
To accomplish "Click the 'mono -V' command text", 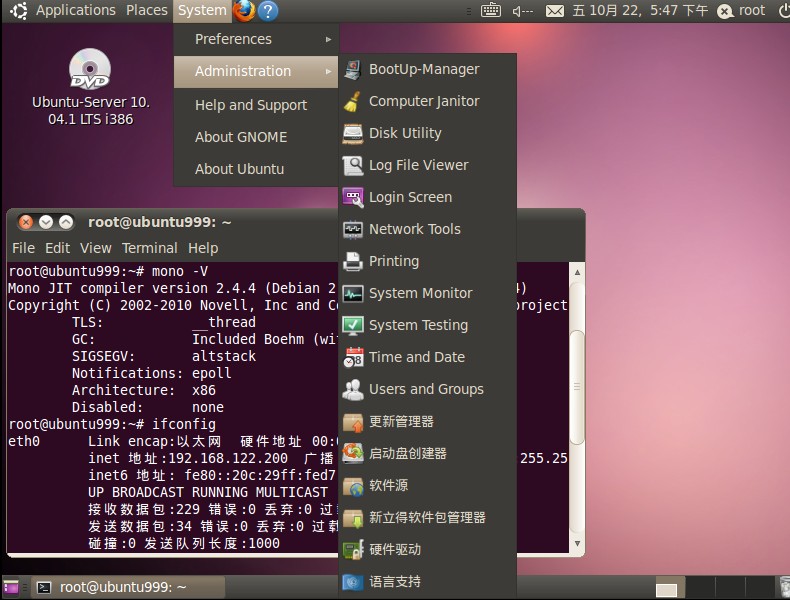I will 180,271.
